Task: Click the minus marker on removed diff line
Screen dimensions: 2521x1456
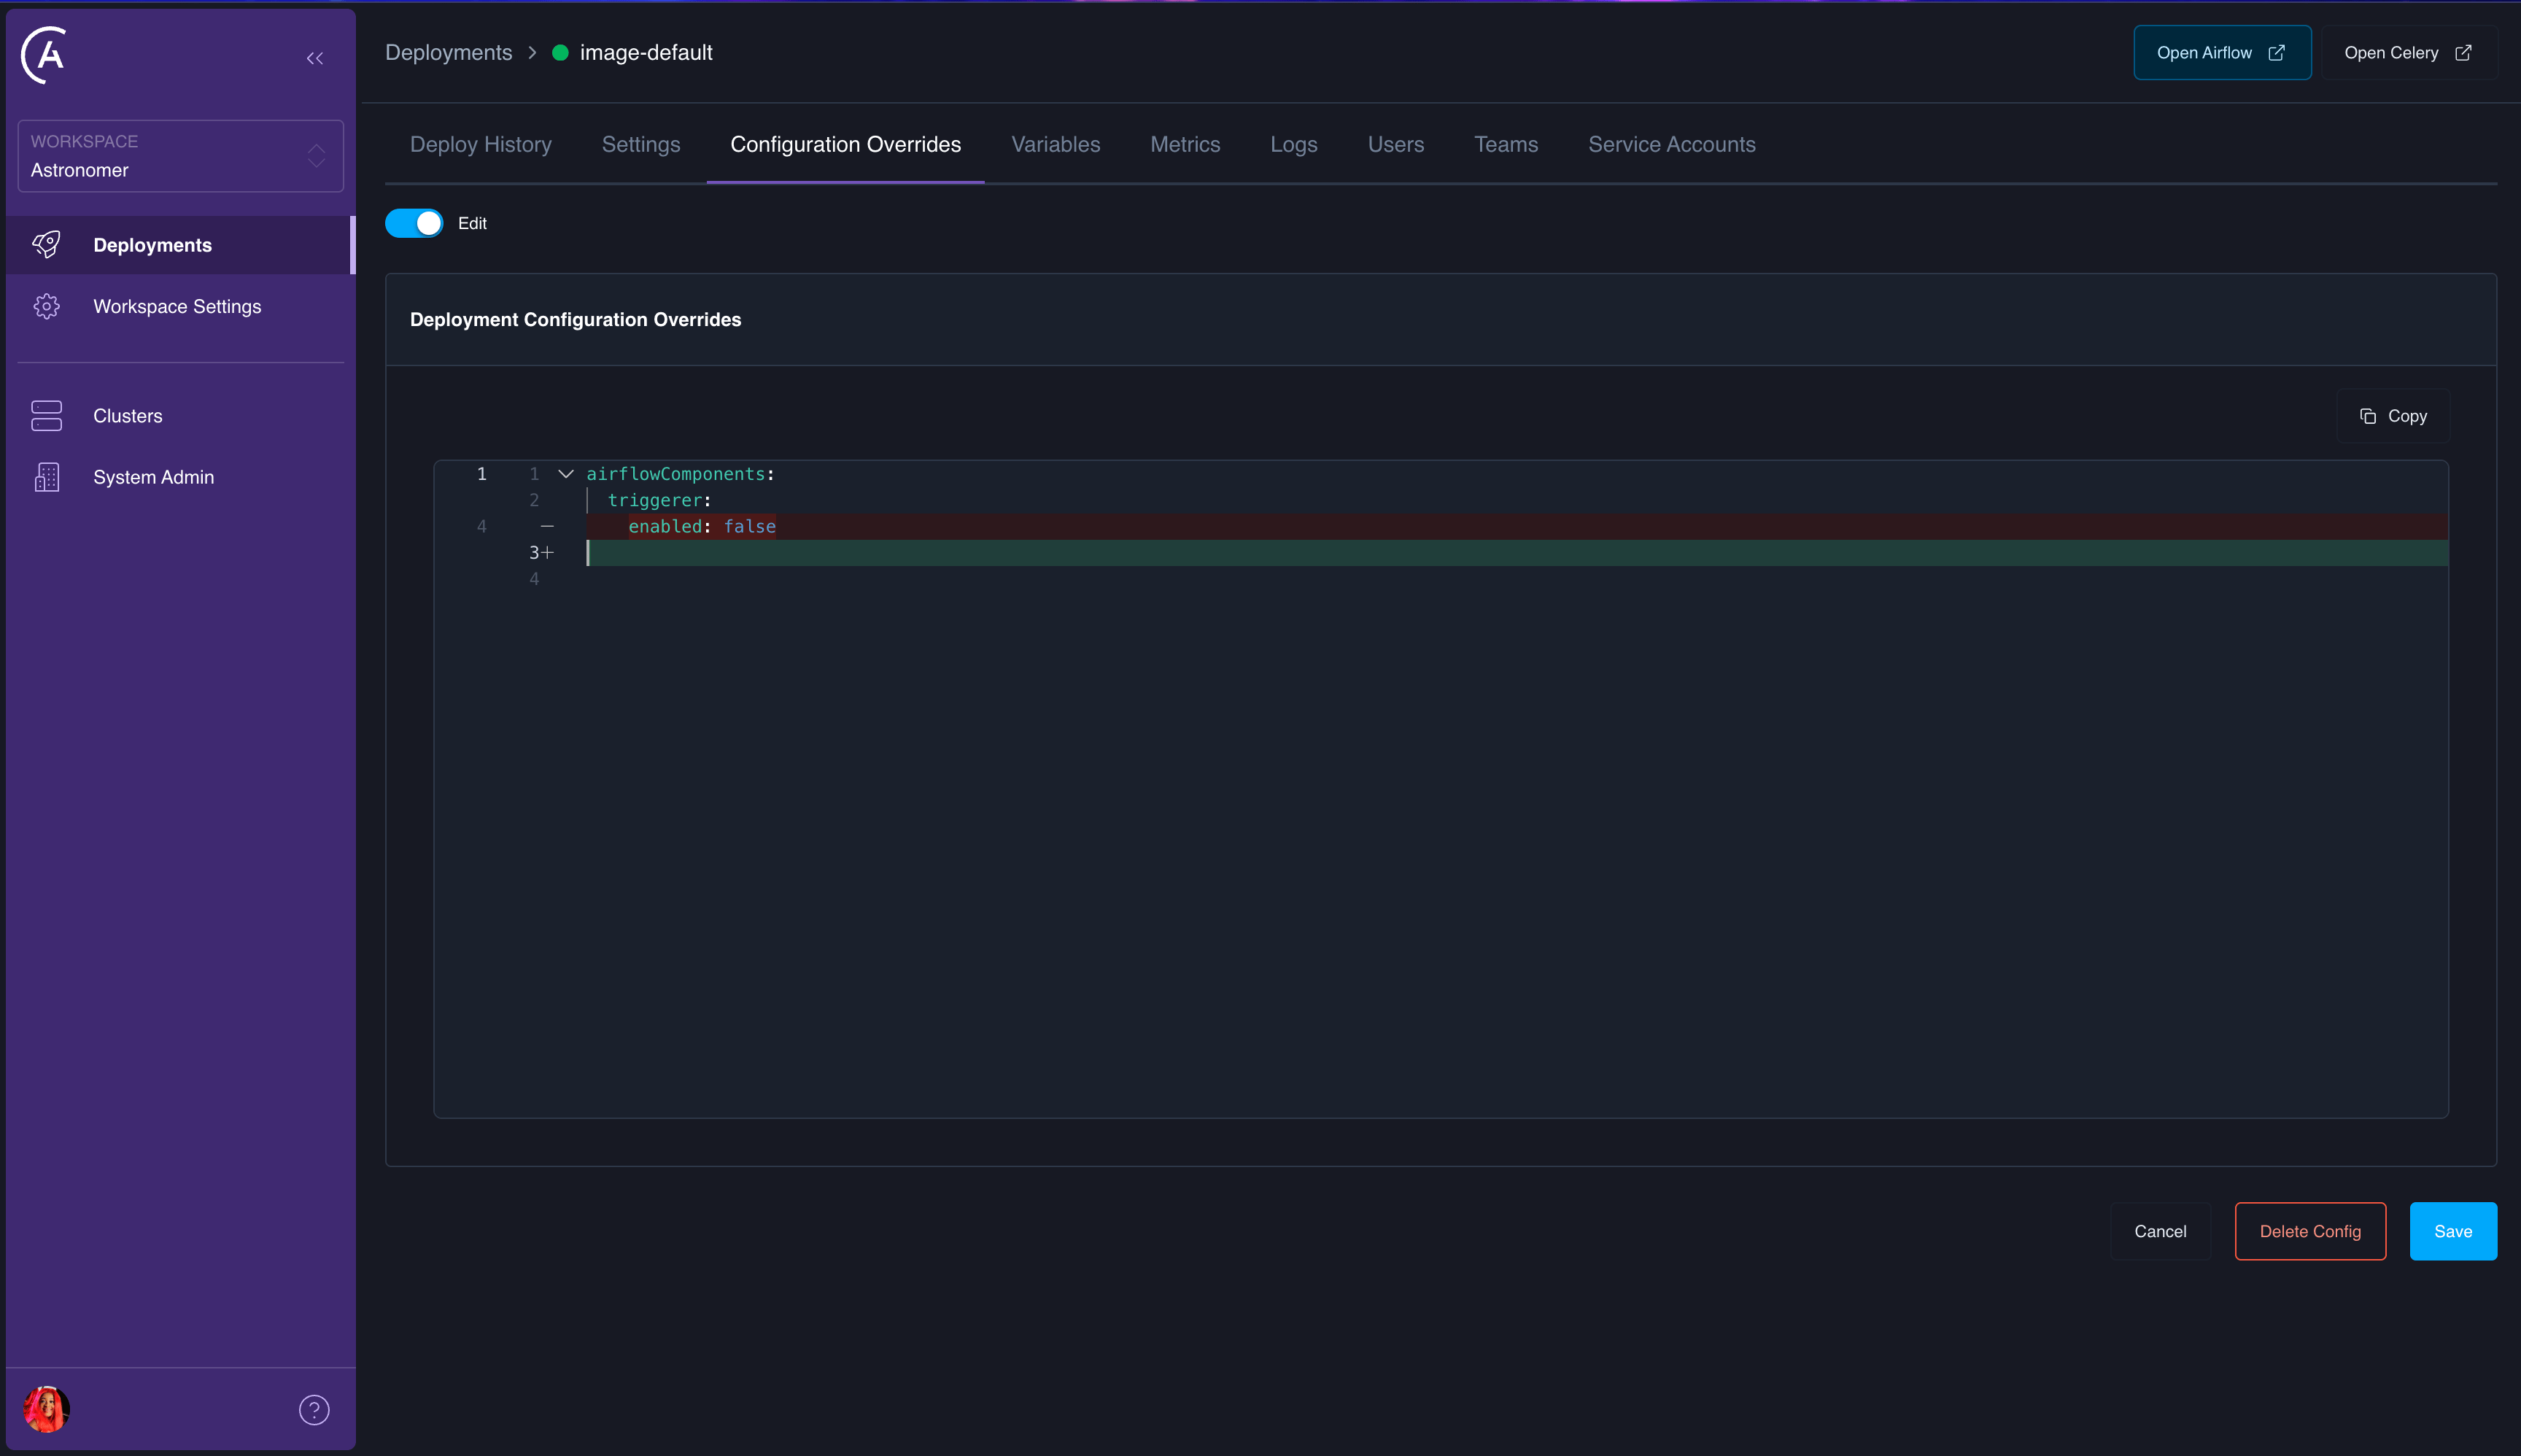Action: [x=547, y=526]
